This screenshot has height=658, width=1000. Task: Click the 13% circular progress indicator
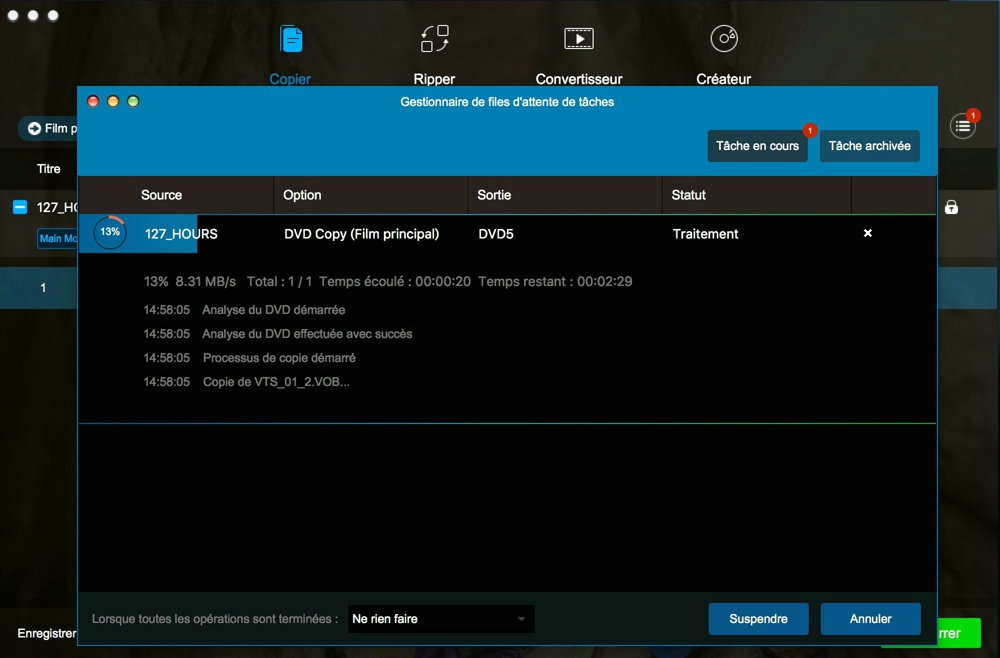pyautogui.click(x=110, y=233)
